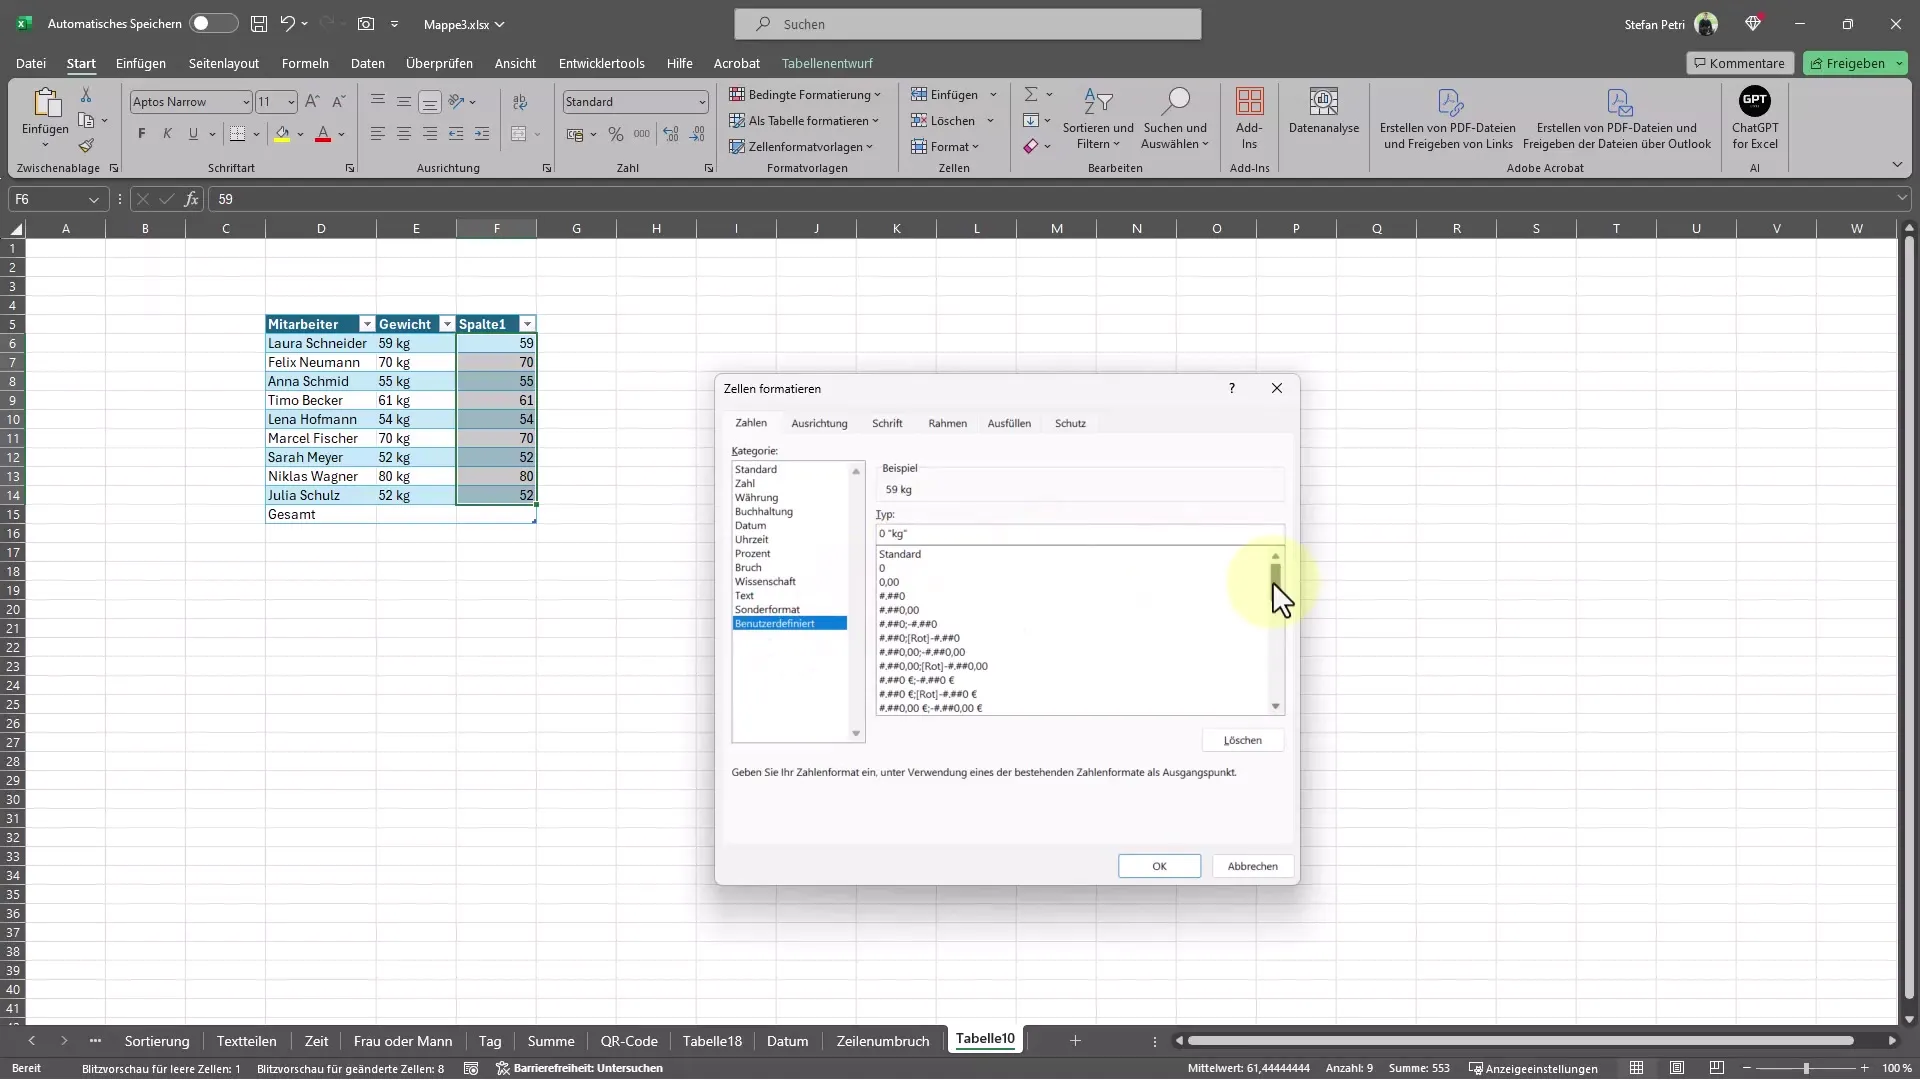Select the Tabellentwurf ribbon tab

pos(828,63)
